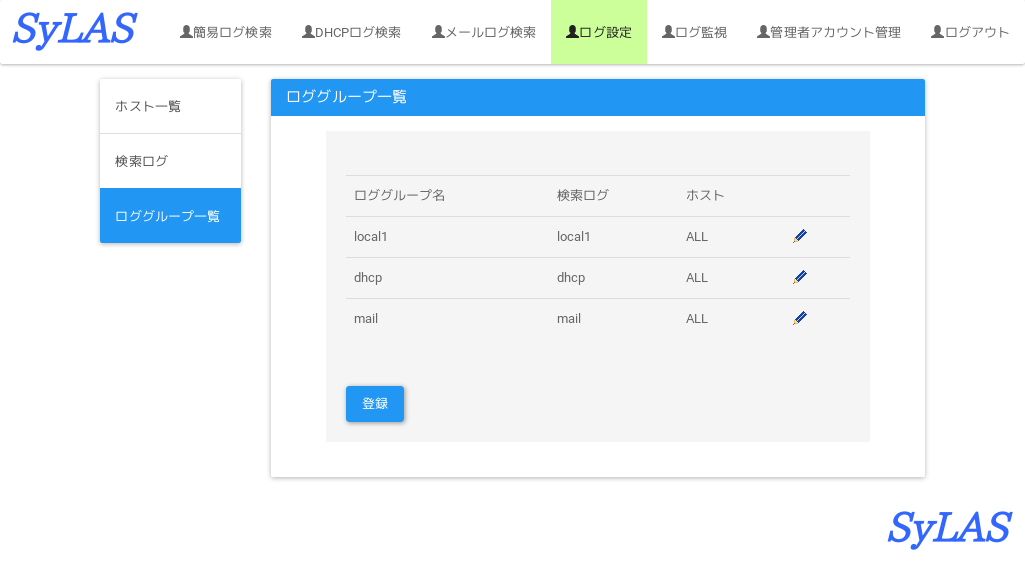Click the person icon beside ログ監視
1025x562 pixels.
(668, 31)
